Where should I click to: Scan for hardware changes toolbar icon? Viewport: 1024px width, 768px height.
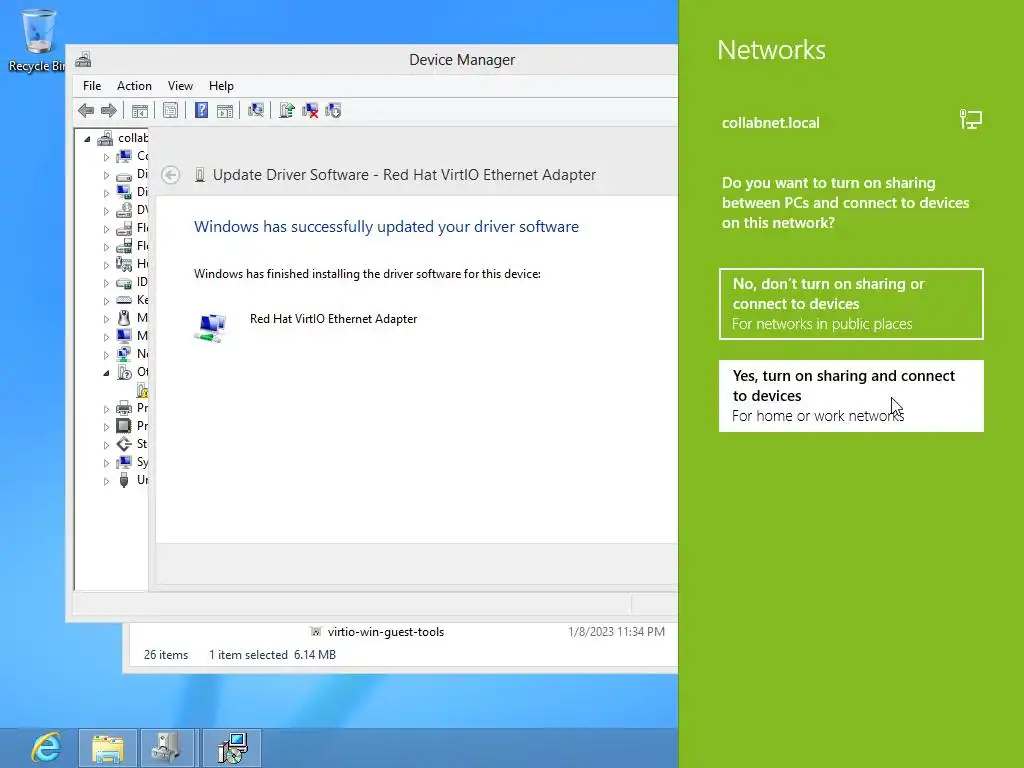point(256,110)
